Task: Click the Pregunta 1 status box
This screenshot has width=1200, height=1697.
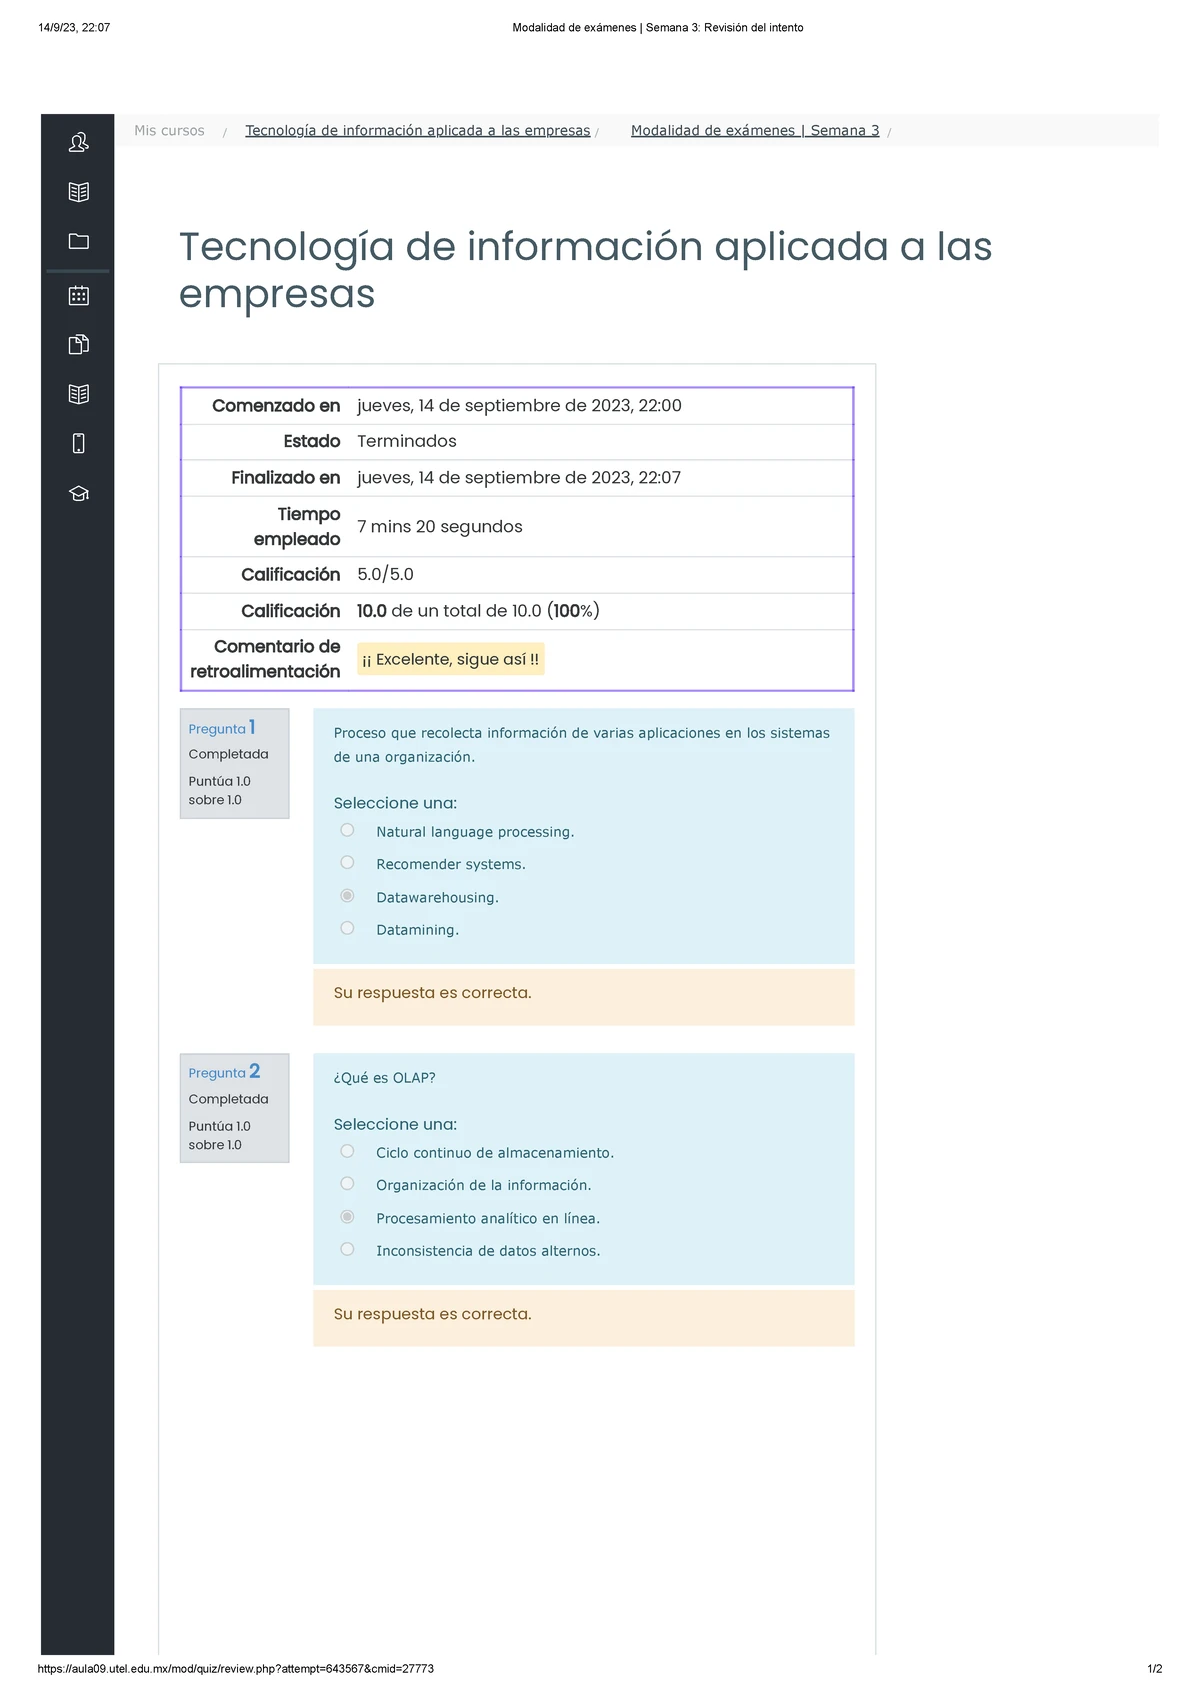Action: click(x=234, y=763)
